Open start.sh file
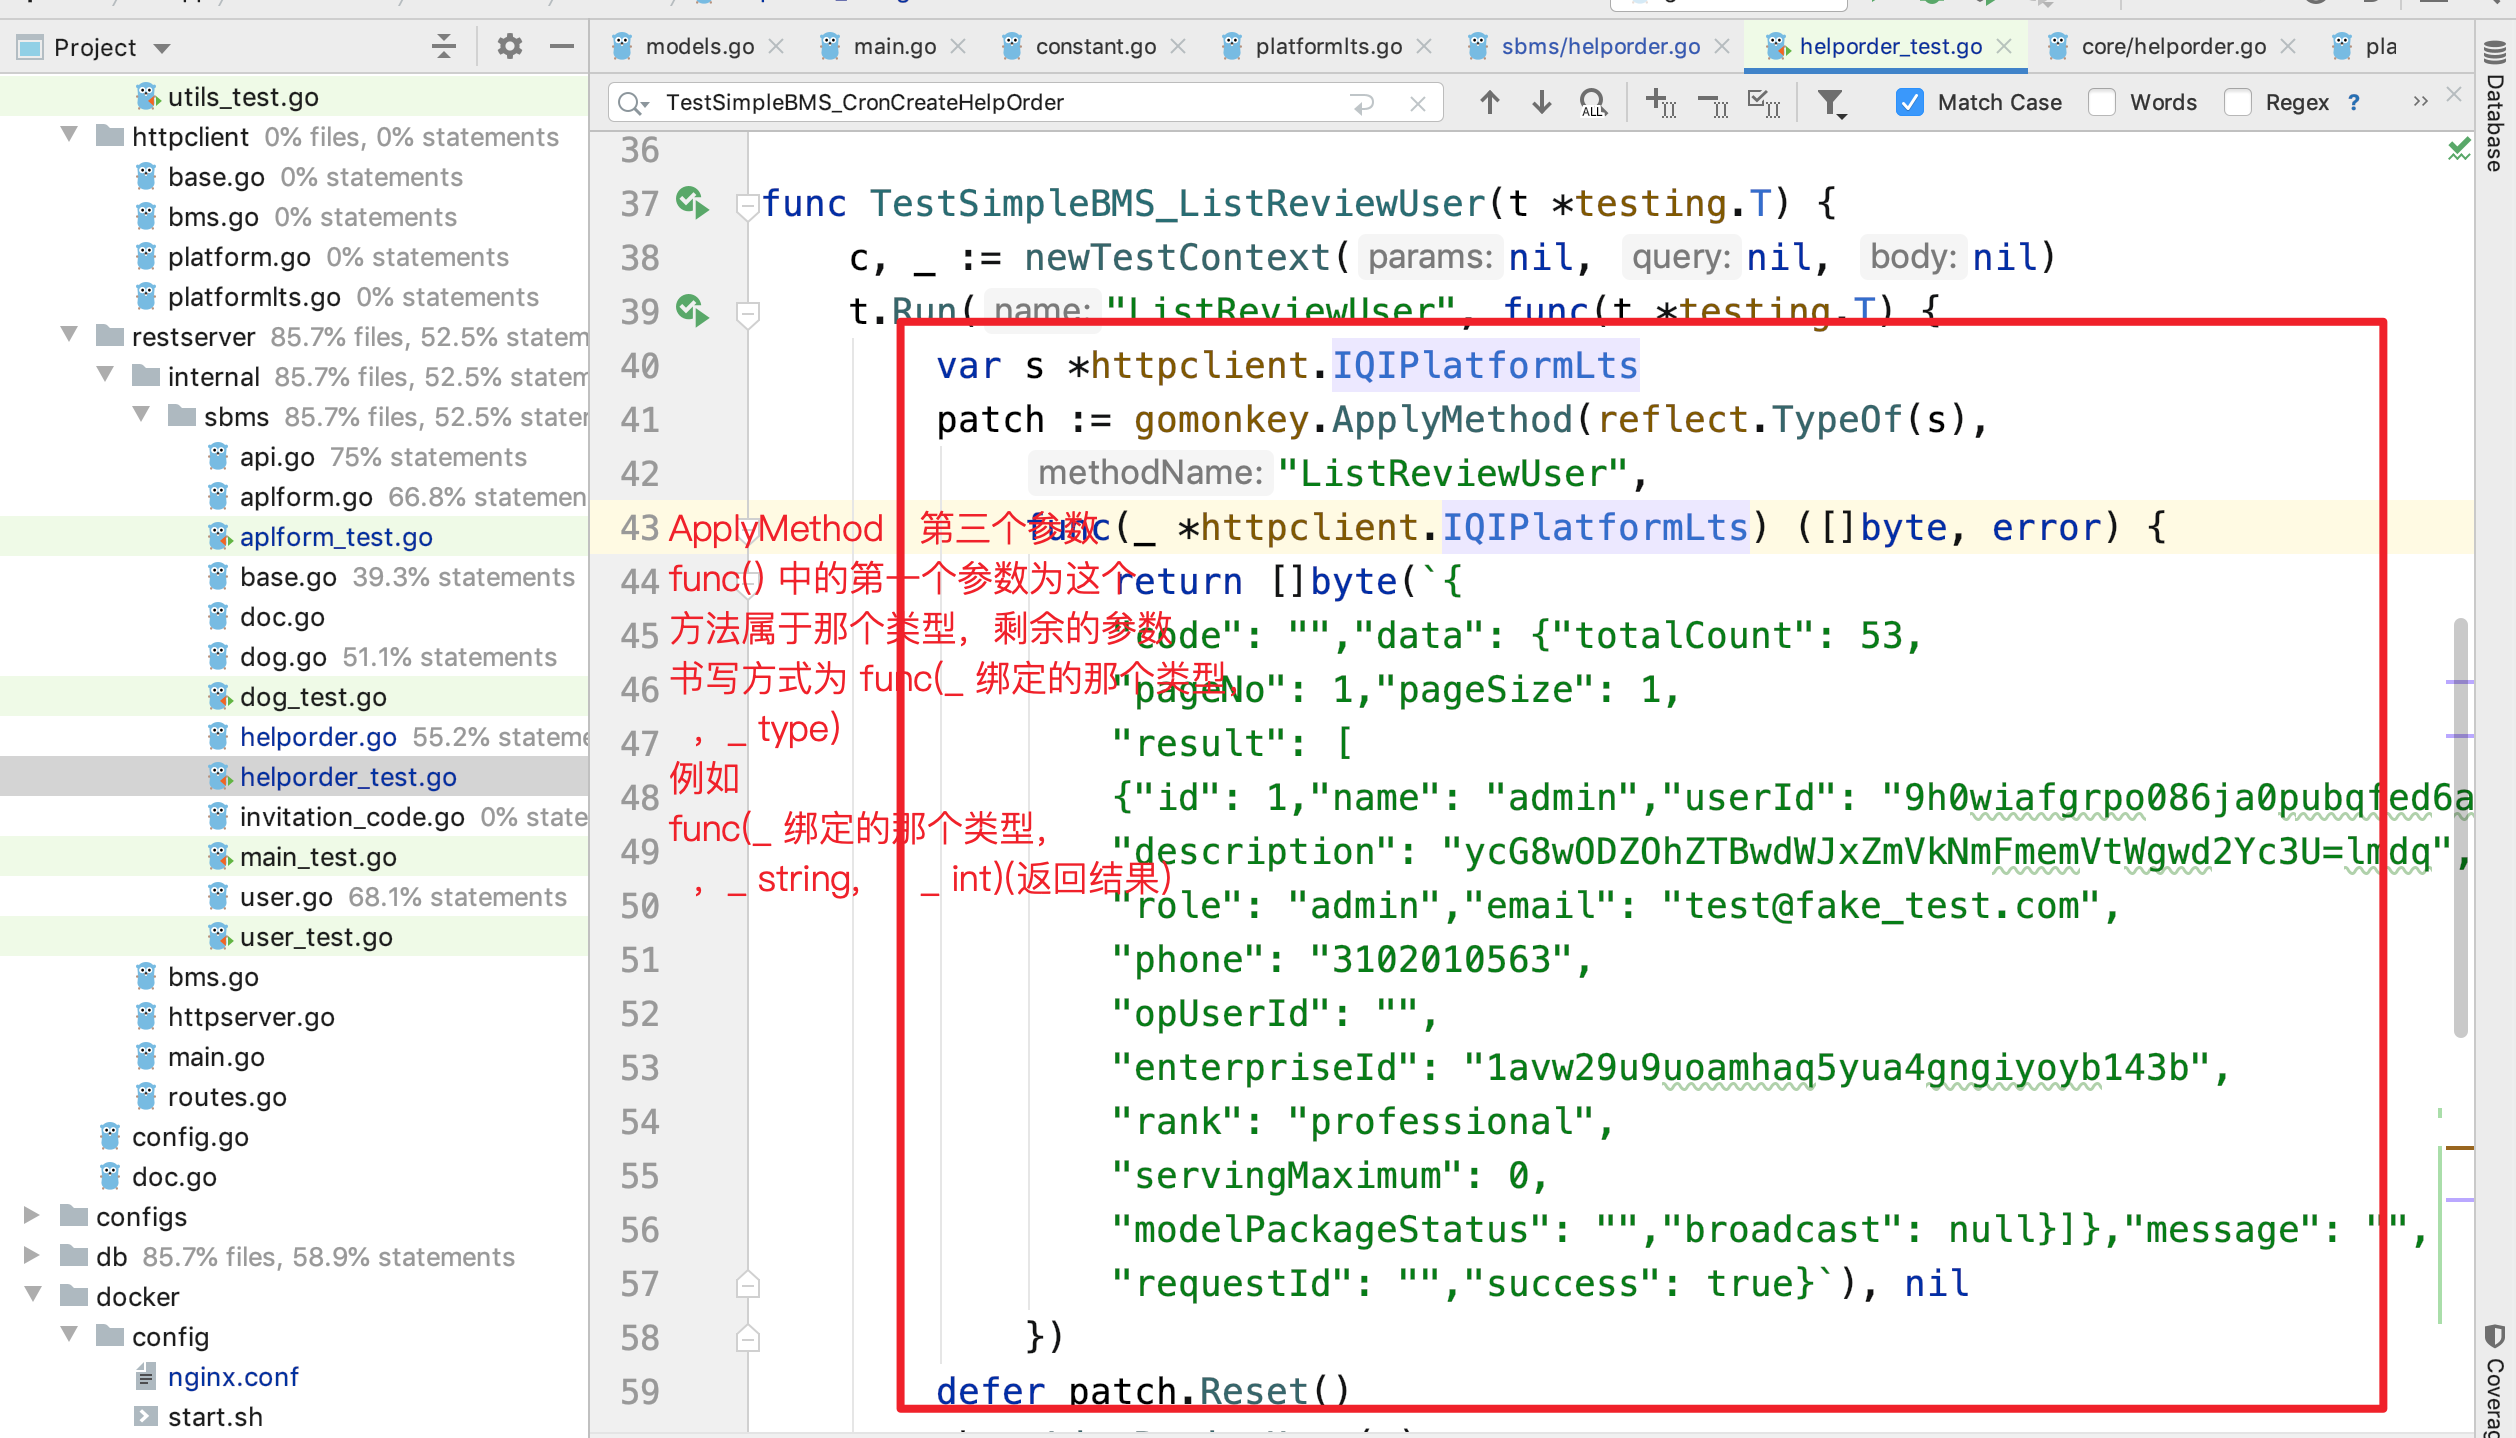The height and width of the screenshot is (1438, 2516). click(x=215, y=1417)
